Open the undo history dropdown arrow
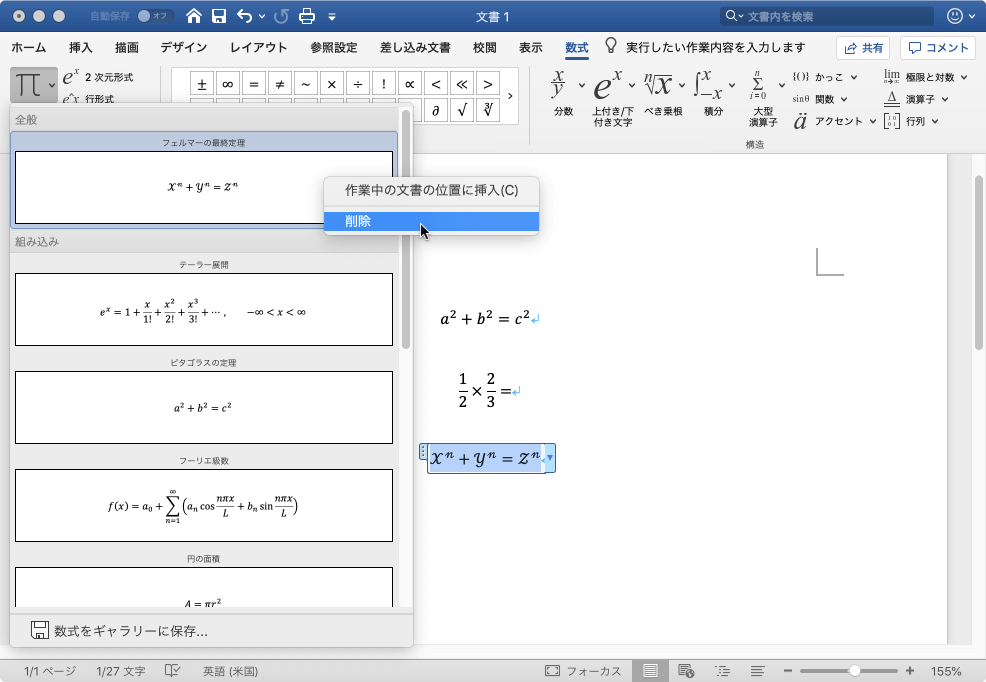The height and width of the screenshot is (682, 986). tap(262, 16)
